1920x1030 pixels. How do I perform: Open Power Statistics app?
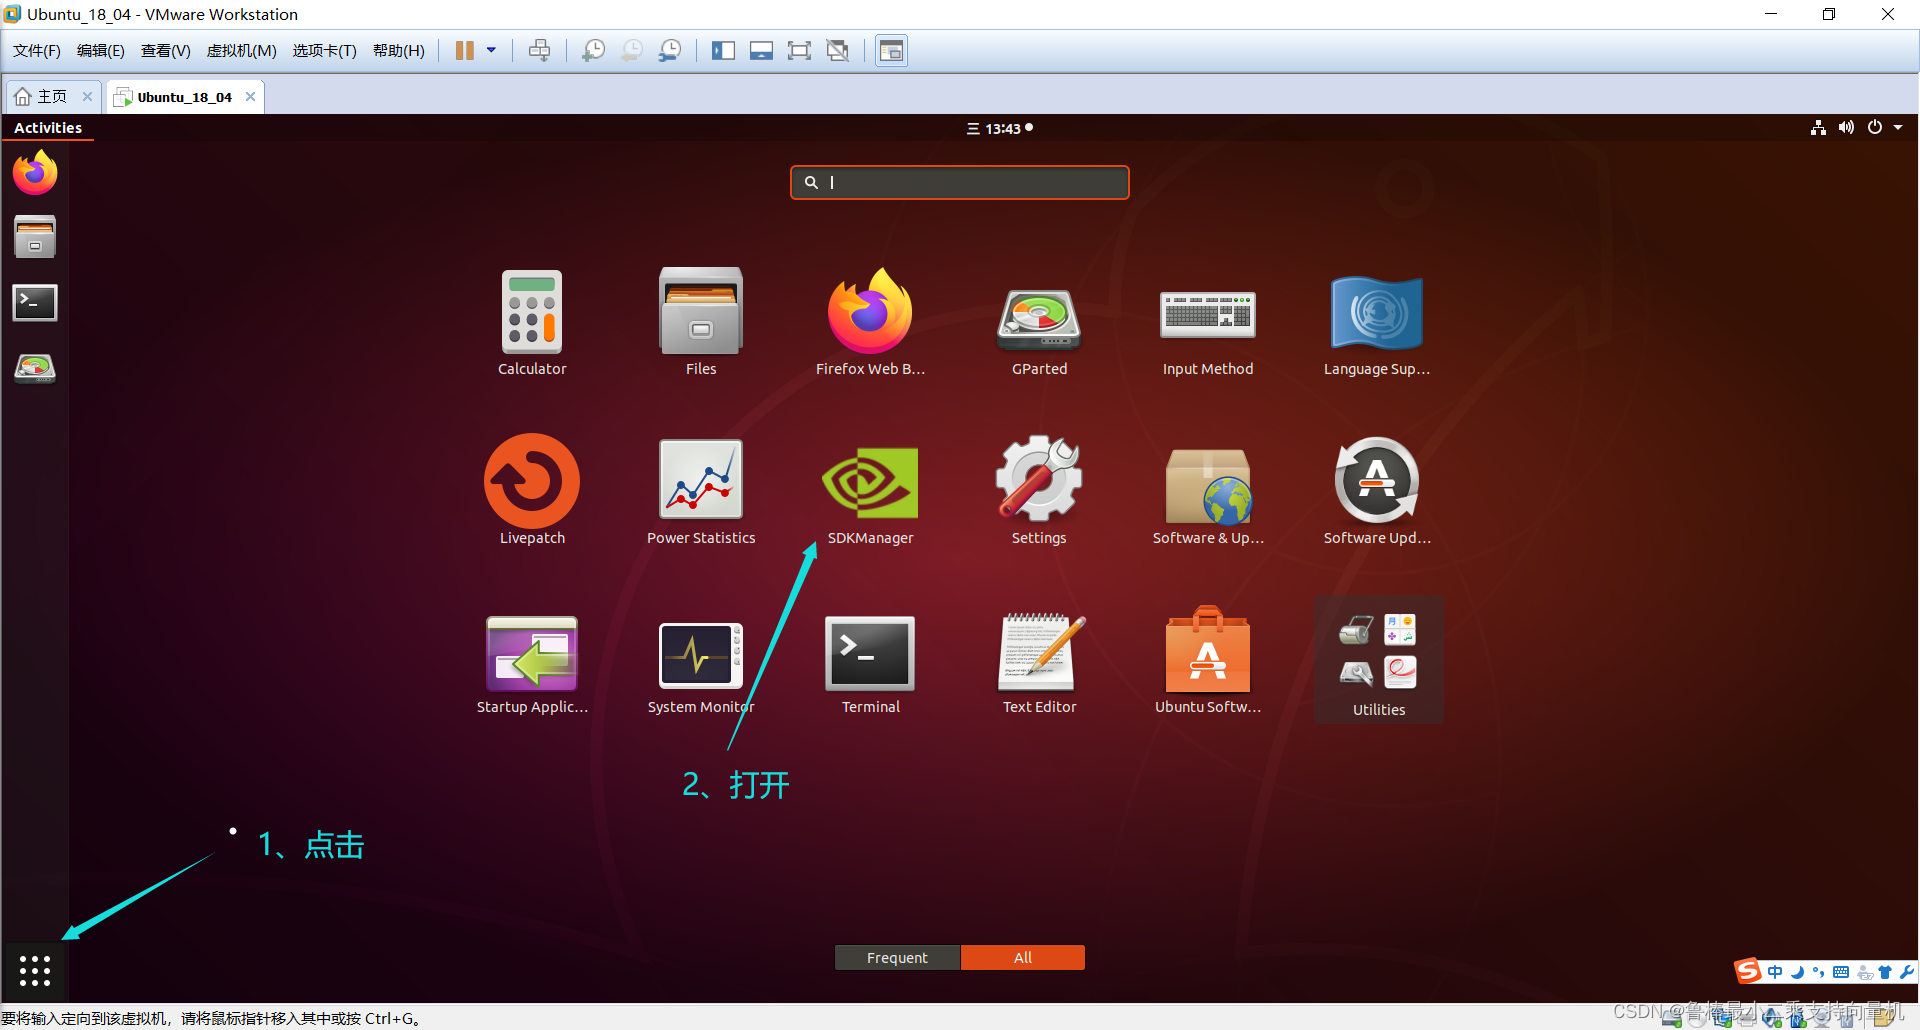coord(701,491)
